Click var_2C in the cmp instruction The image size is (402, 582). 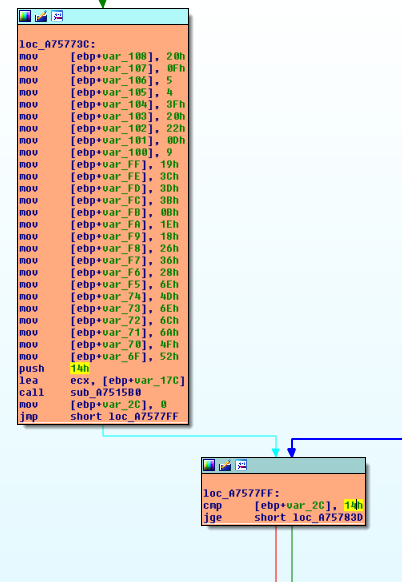(304, 506)
